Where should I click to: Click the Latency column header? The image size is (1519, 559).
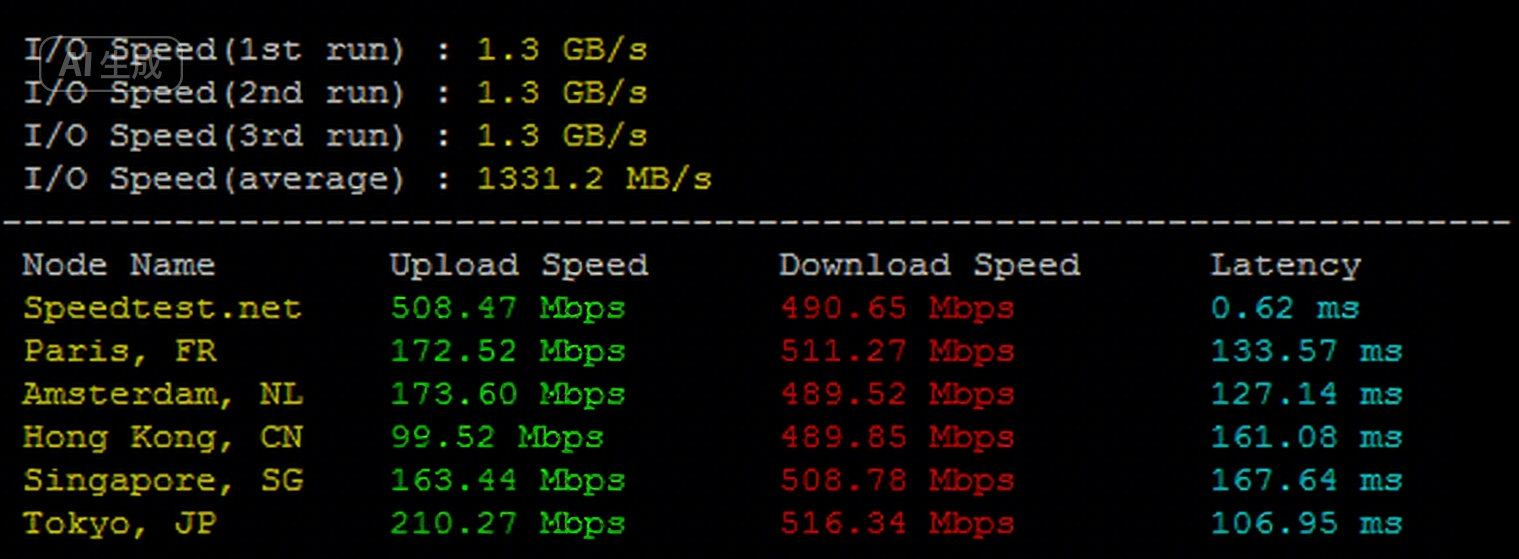tap(1285, 265)
